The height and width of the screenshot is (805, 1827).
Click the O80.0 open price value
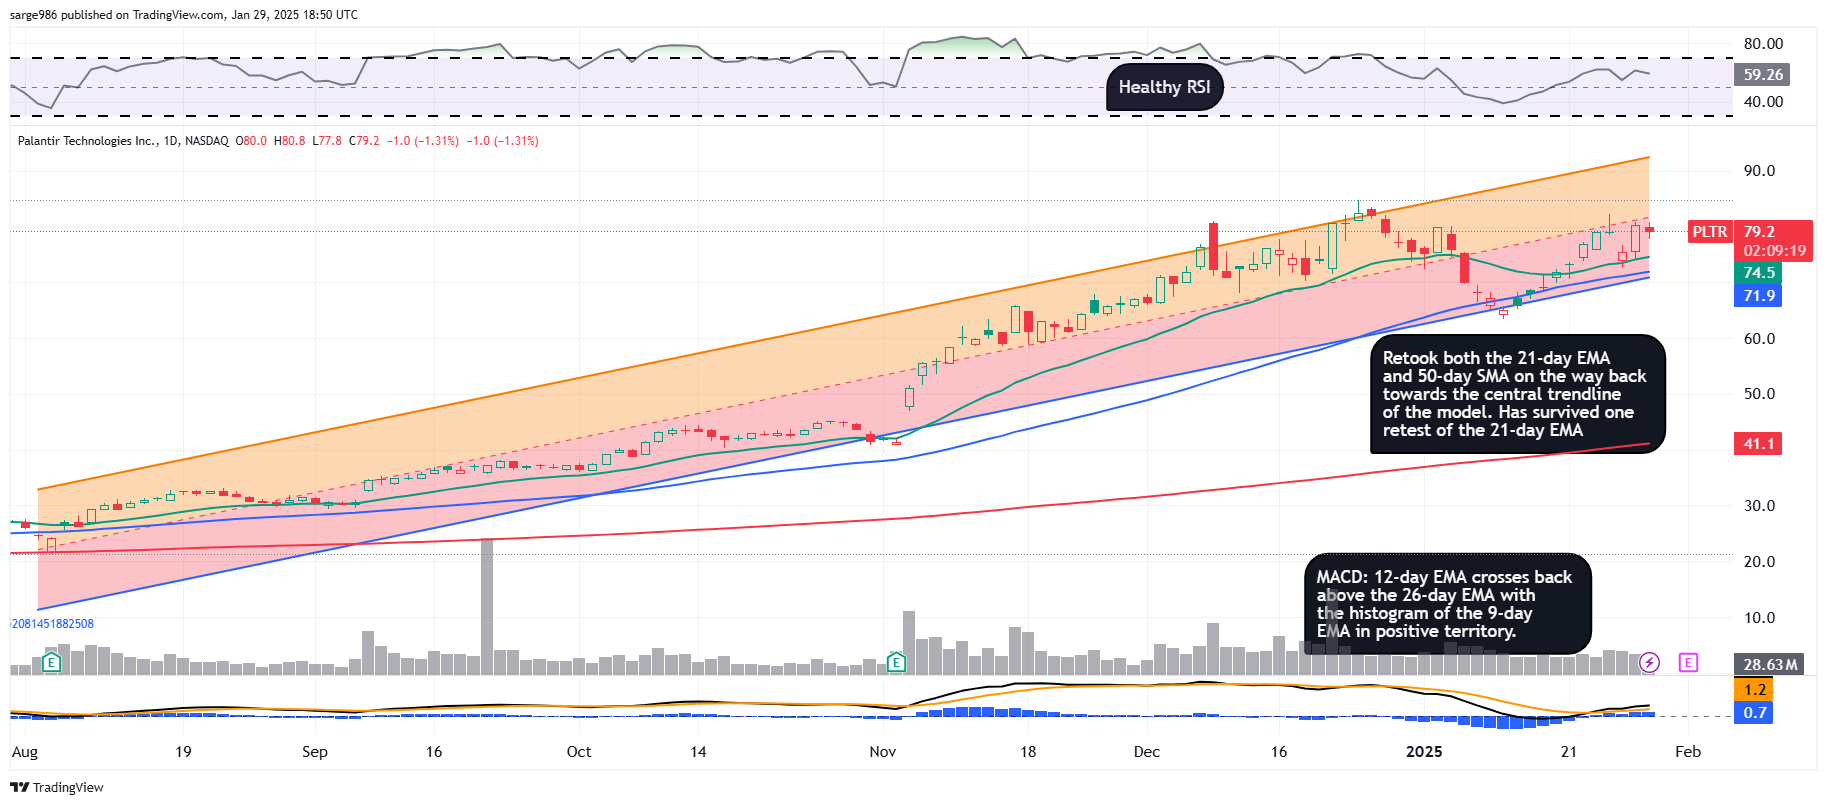point(251,141)
